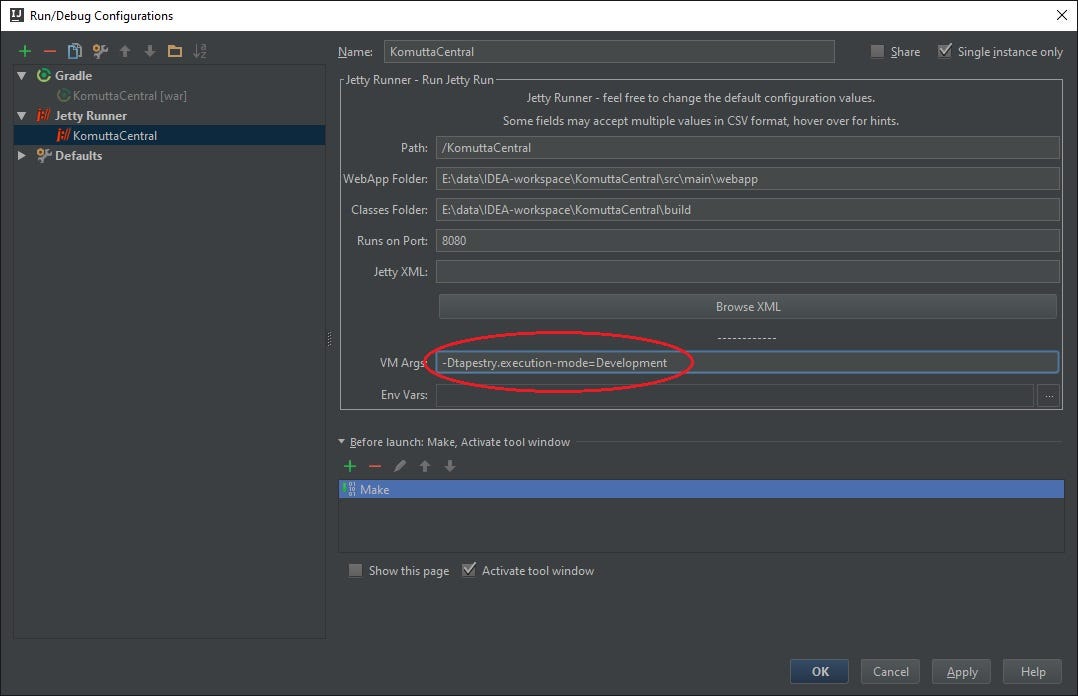Copy the selected configuration
The height and width of the screenshot is (696, 1078).
74,50
